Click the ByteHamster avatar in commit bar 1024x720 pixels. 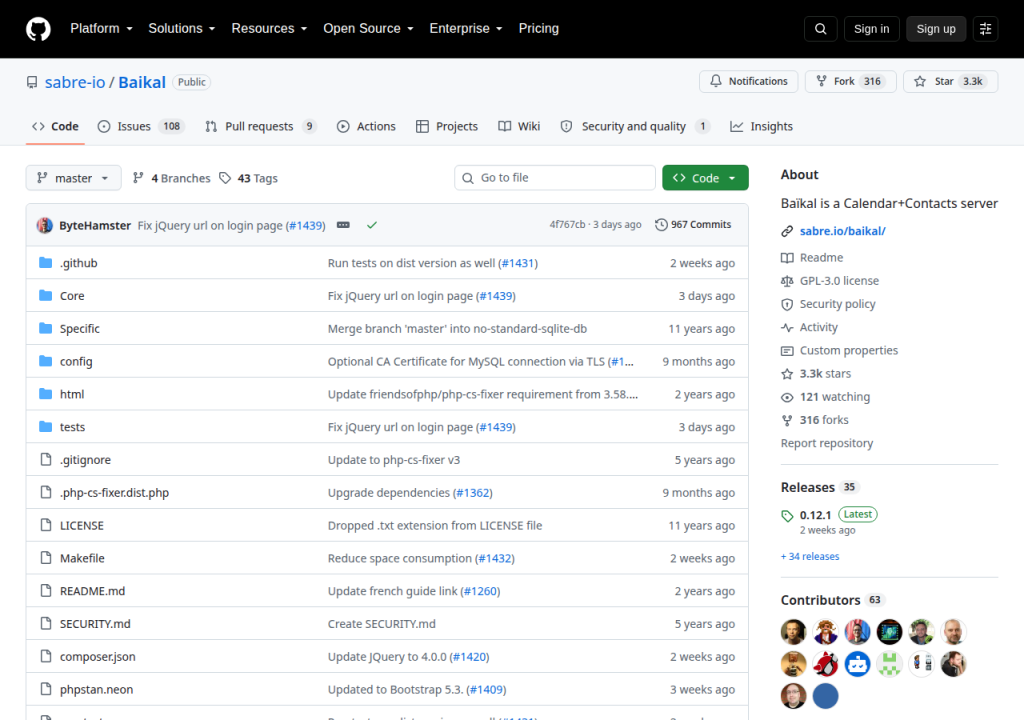(44, 225)
